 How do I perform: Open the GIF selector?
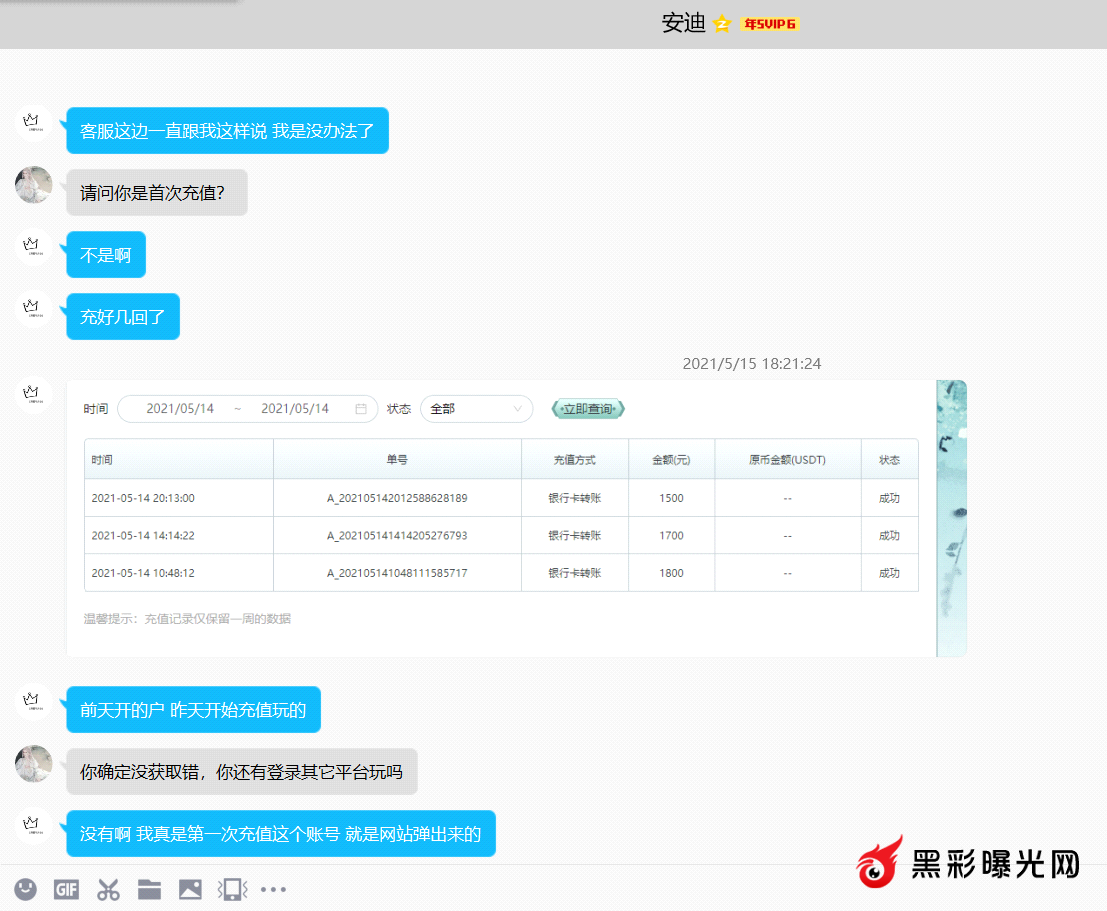pos(66,889)
